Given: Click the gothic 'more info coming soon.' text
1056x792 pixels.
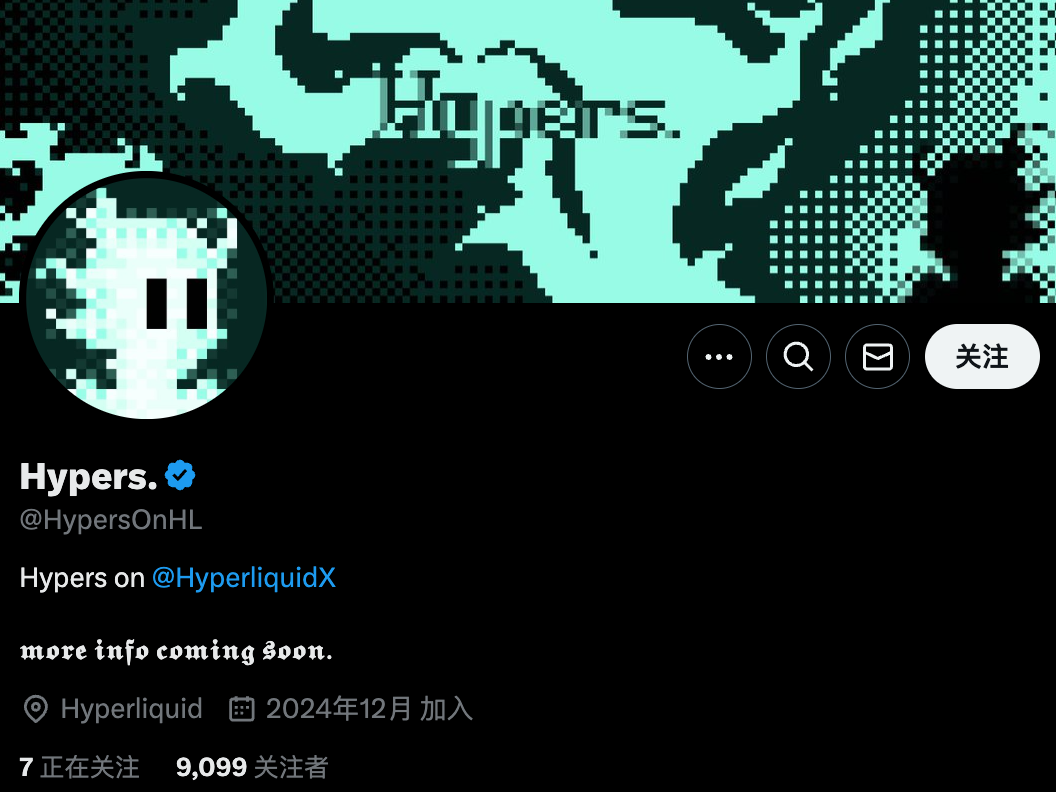Looking at the screenshot, I should coord(176,651).
